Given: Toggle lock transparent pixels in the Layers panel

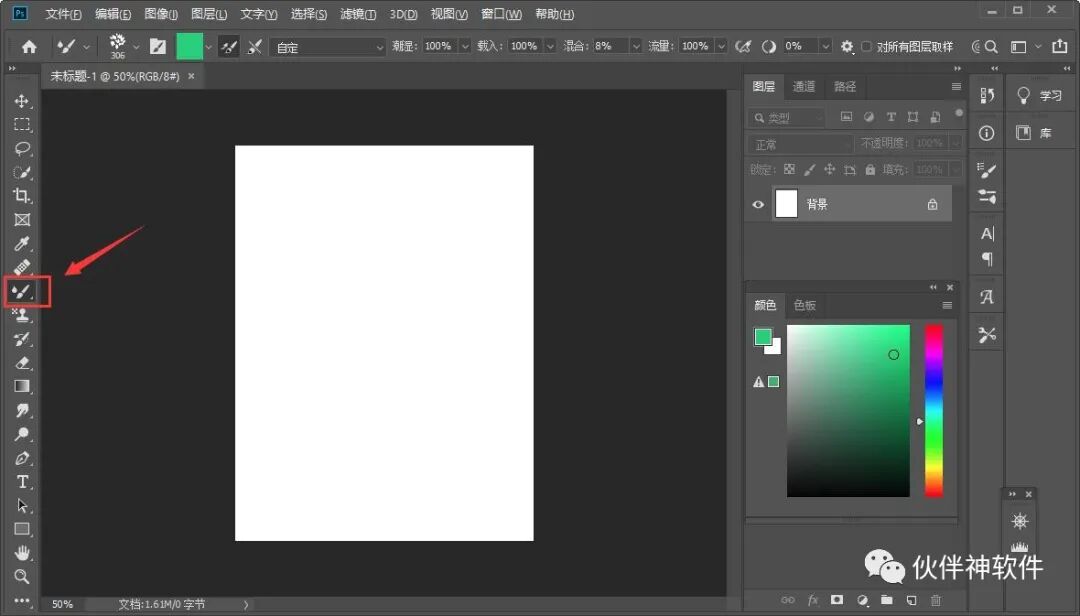Looking at the screenshot, I should [x=789, y=170].
